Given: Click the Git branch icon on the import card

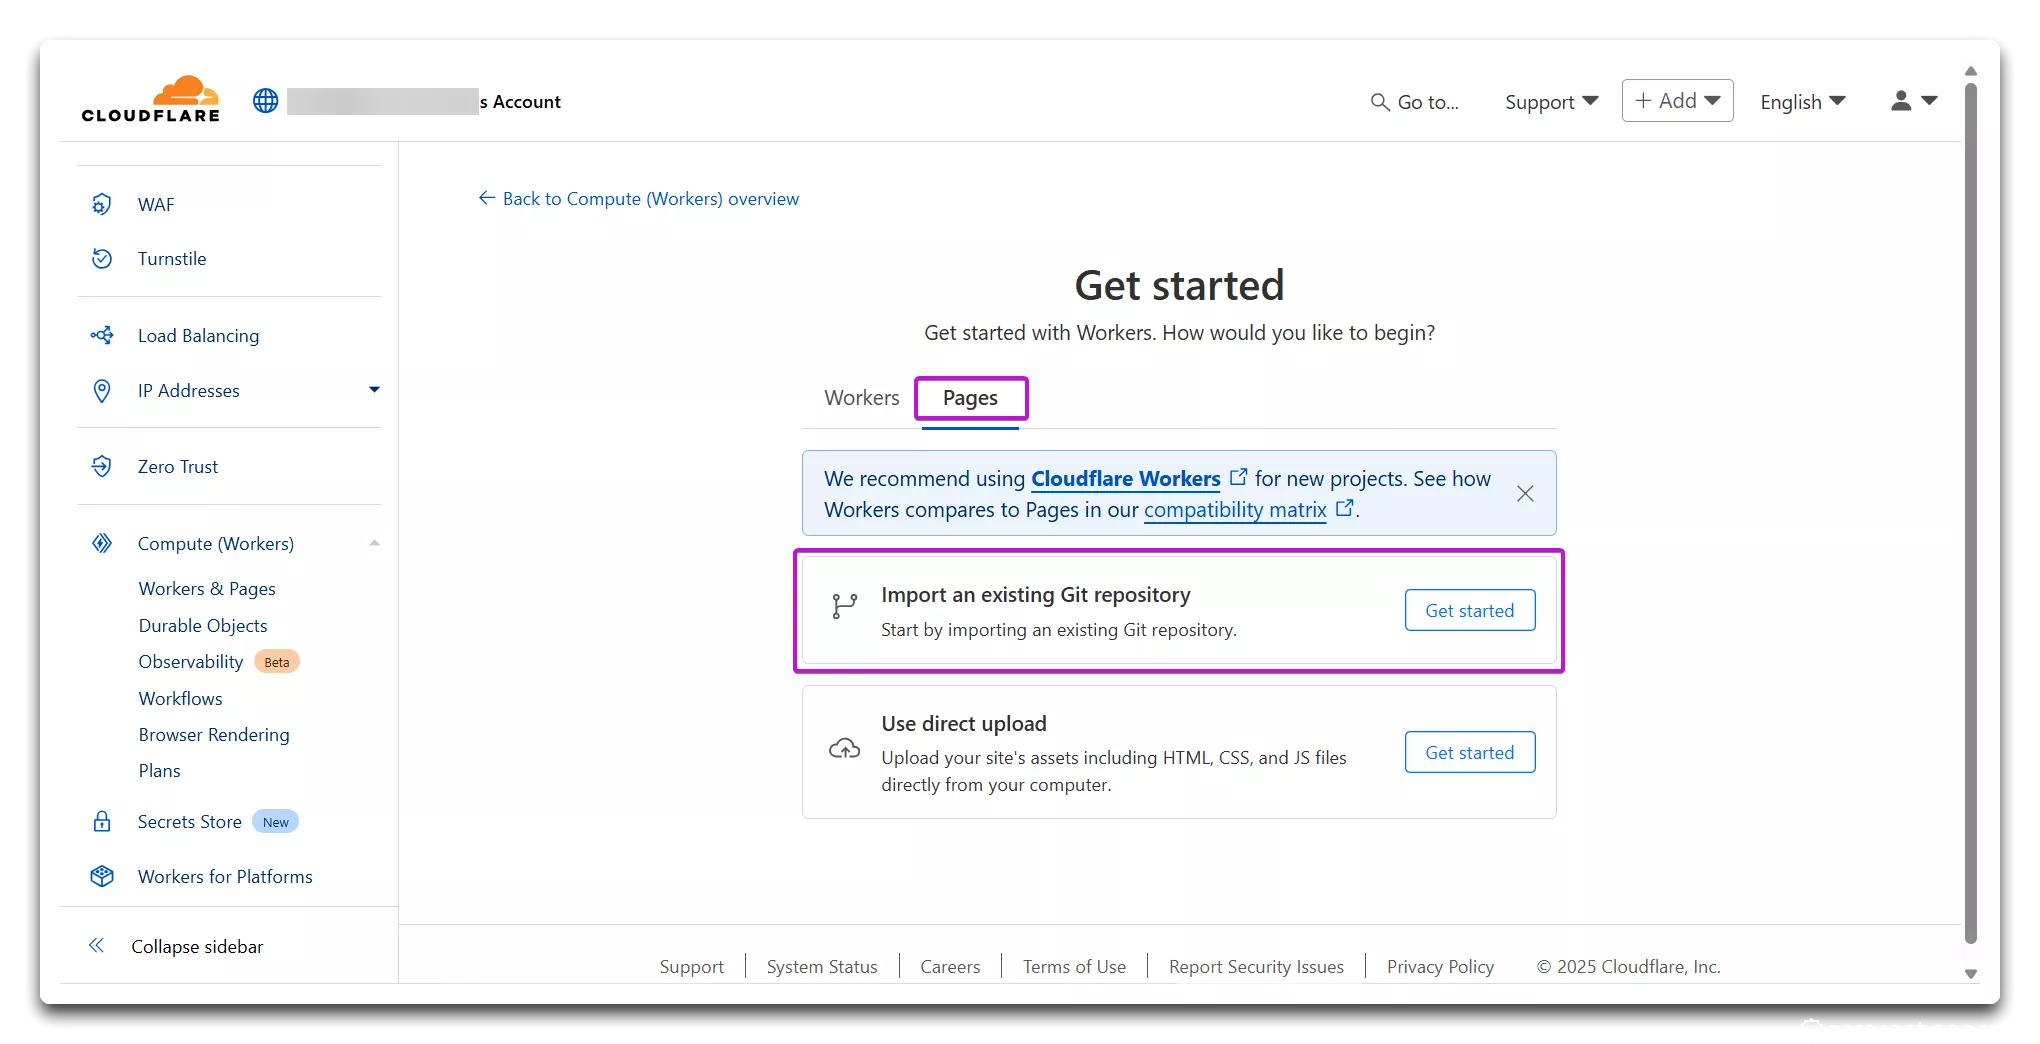Looking at the screenshot, I should (844, 606).
